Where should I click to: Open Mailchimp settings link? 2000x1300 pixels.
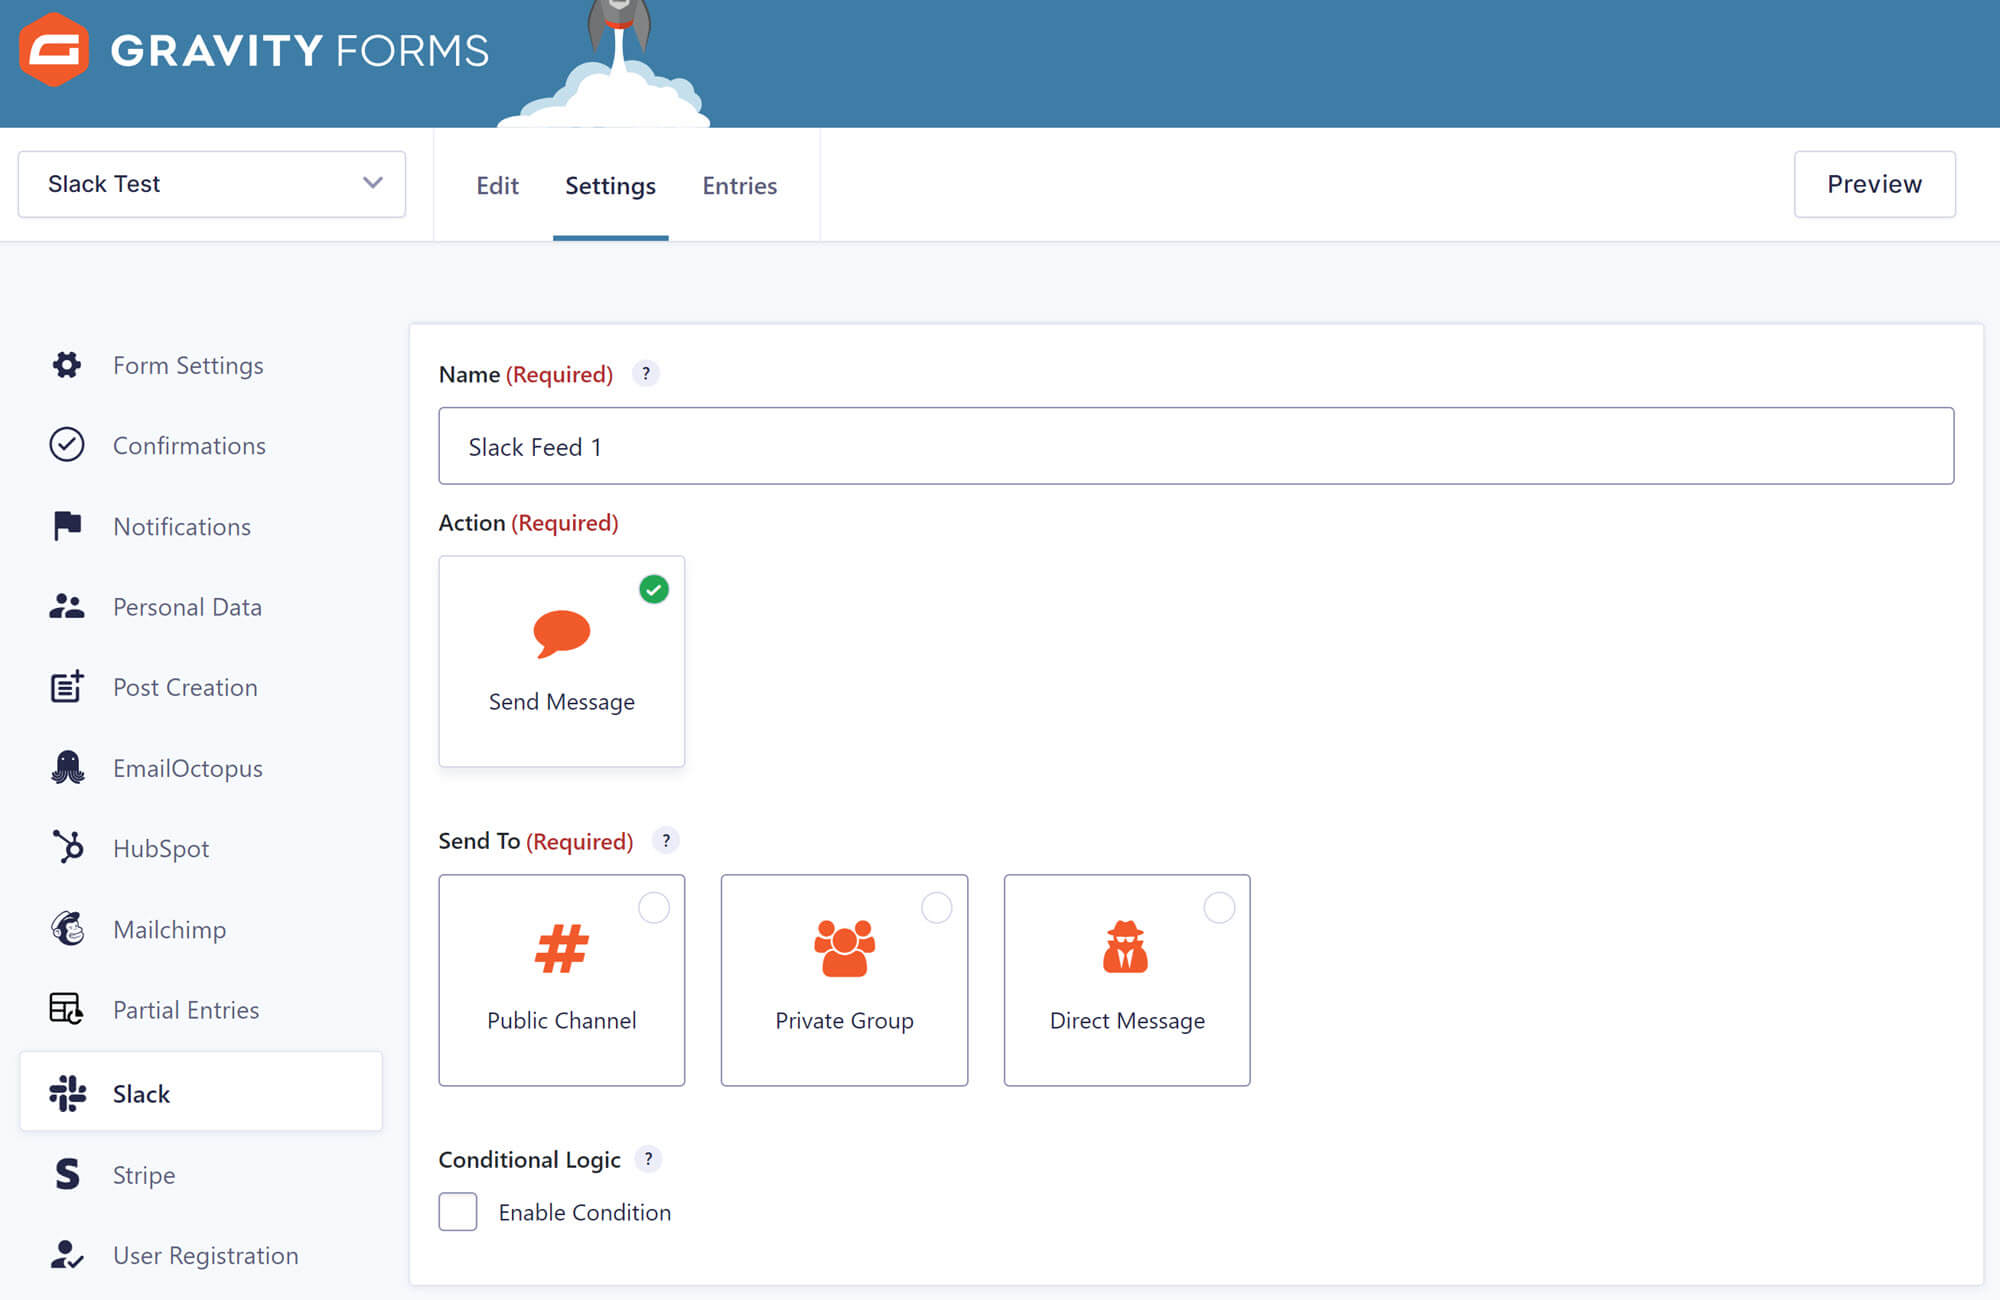point(169,929)
